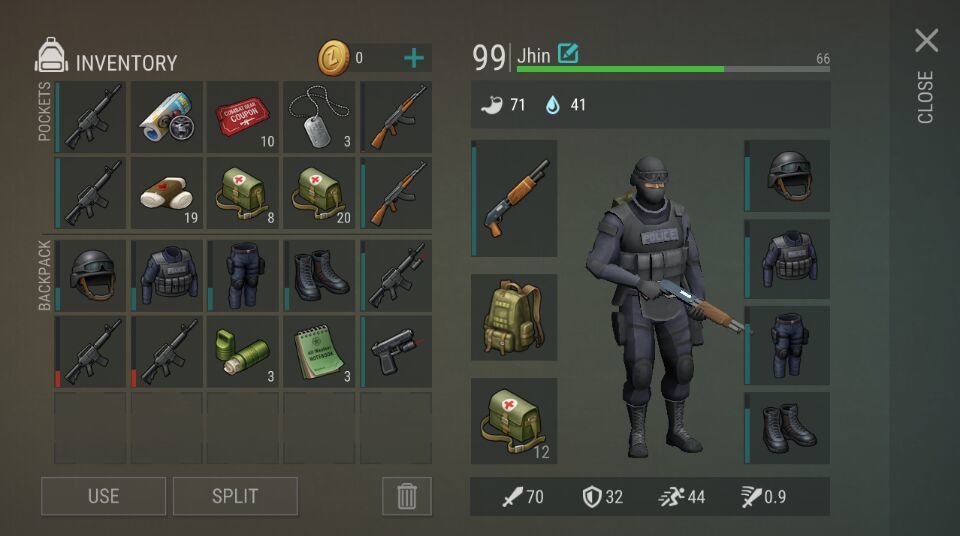Select the equipped backpack slot

click(514, 317)
